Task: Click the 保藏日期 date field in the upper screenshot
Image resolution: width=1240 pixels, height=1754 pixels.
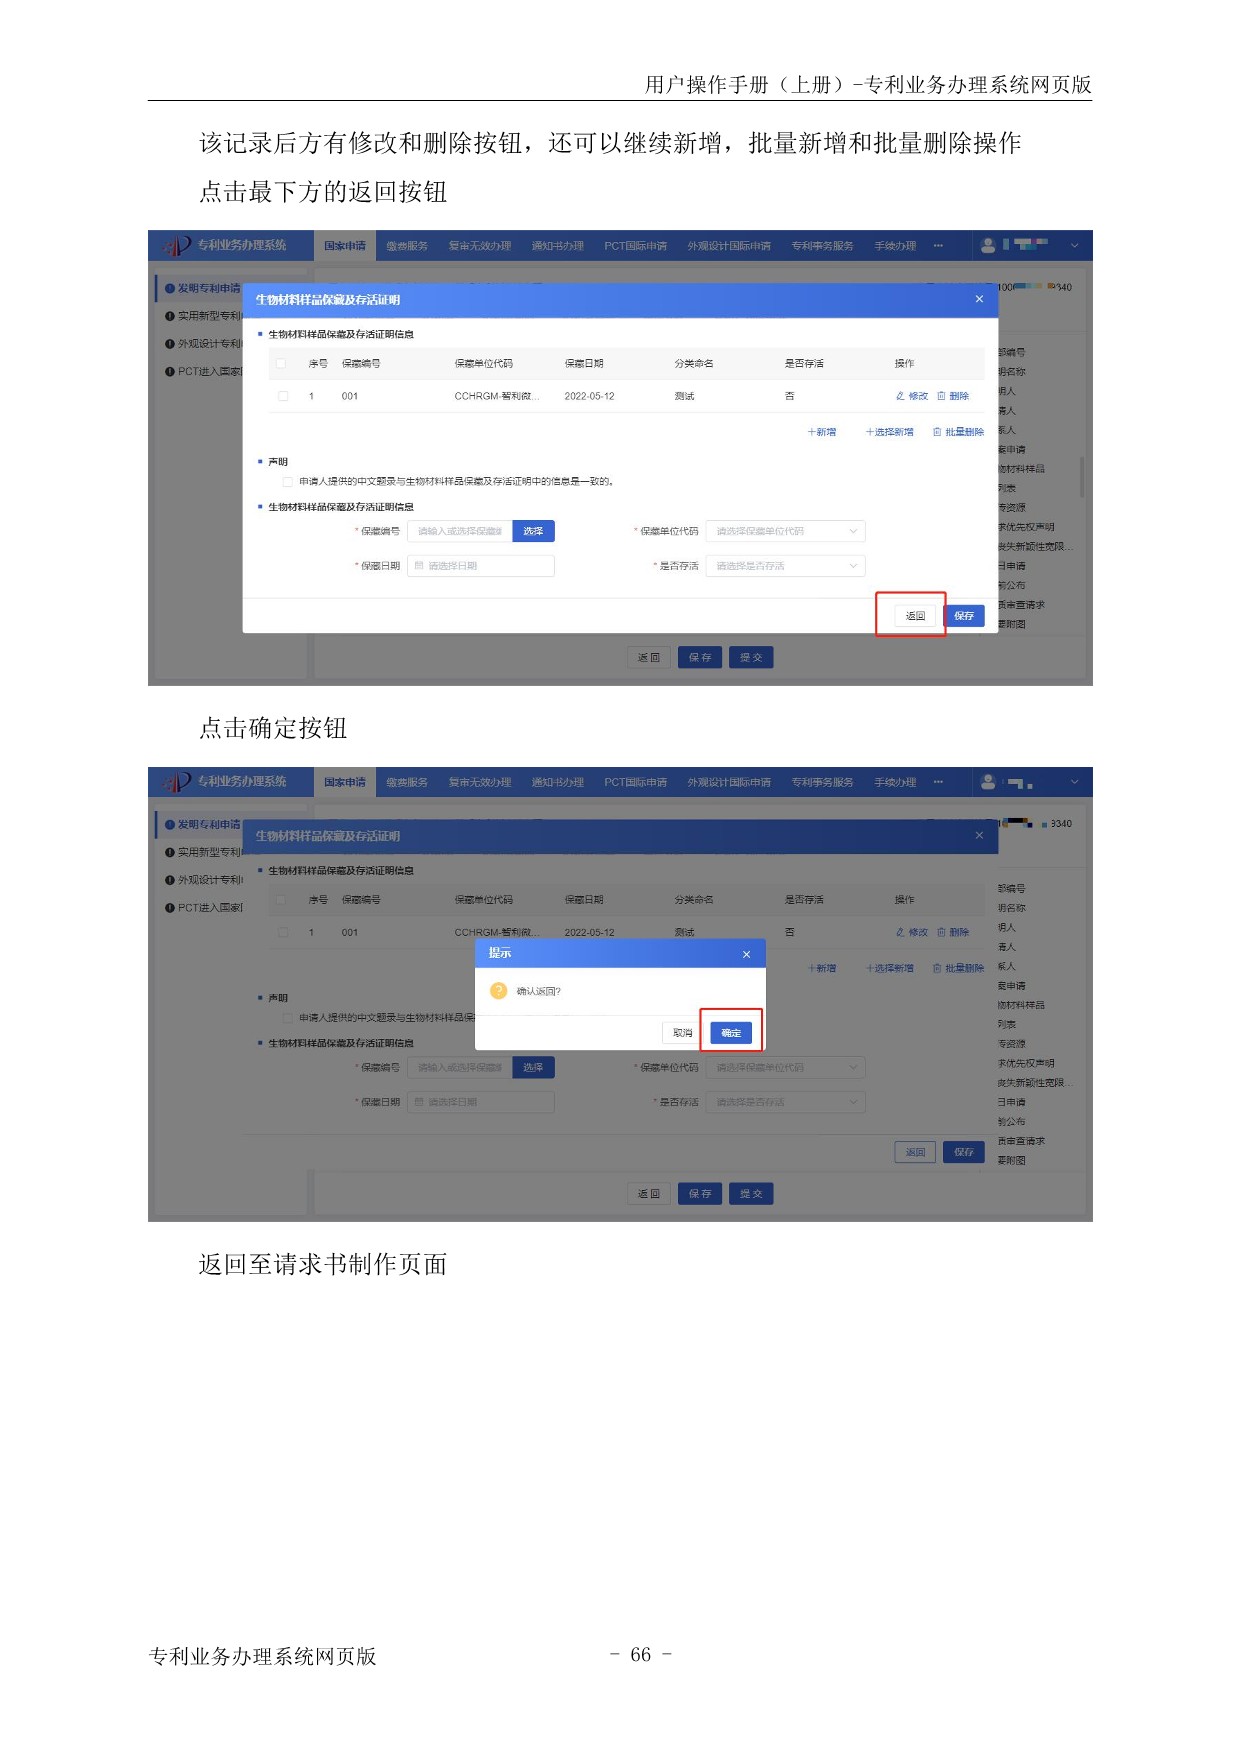Action: tap(481, 566)
